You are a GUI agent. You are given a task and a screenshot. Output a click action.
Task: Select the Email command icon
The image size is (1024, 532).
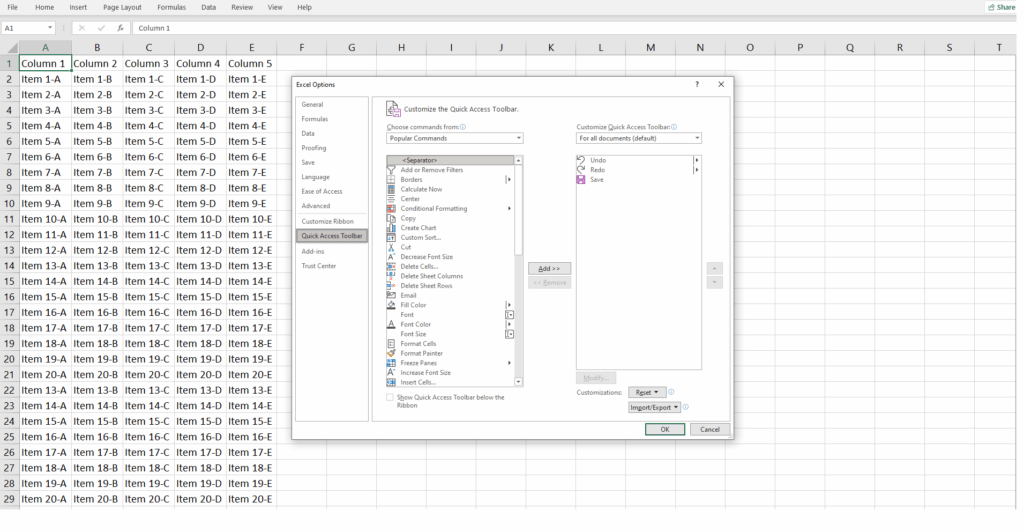(x=391, y=295)
